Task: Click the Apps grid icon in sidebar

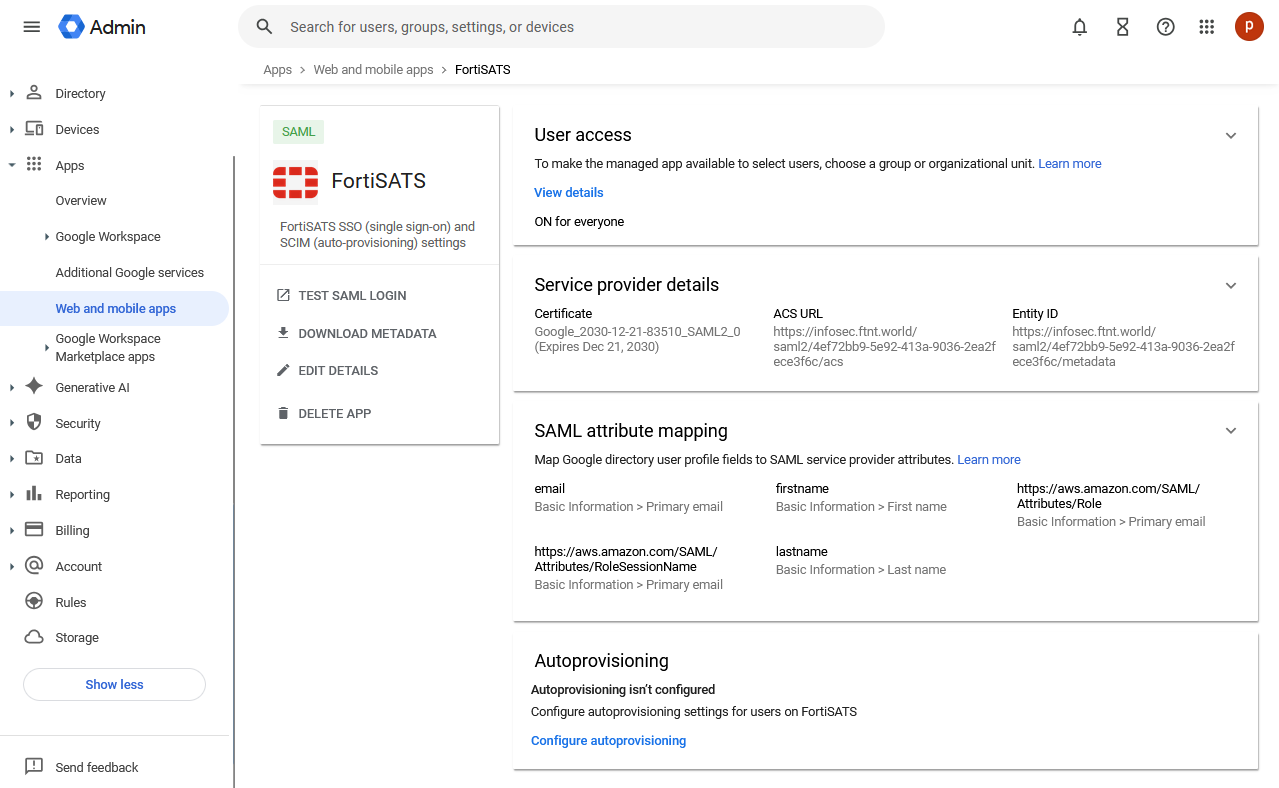Action: 34,165
